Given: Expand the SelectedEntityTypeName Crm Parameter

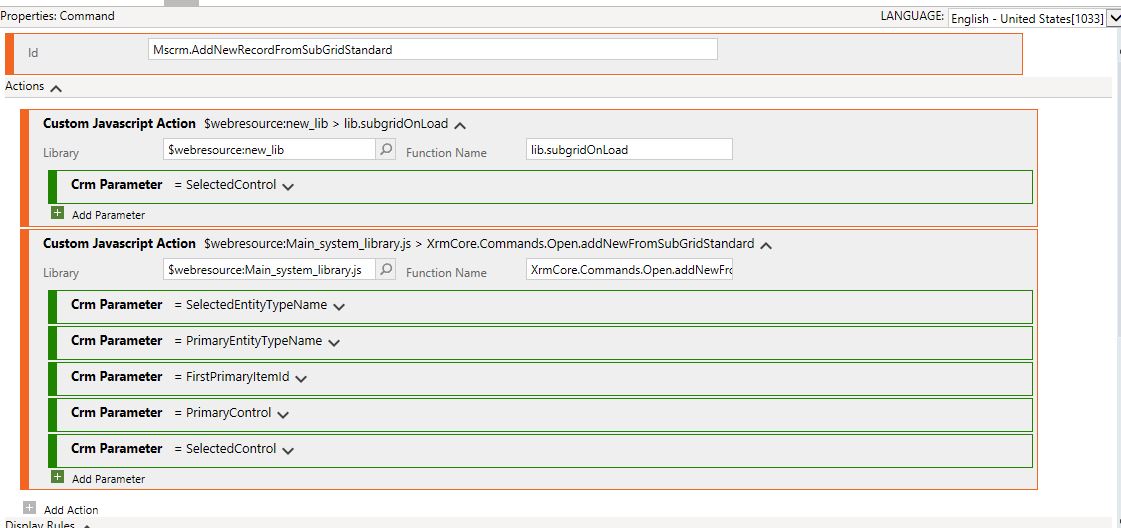Looking at the screenshot, I should point(339,307).
